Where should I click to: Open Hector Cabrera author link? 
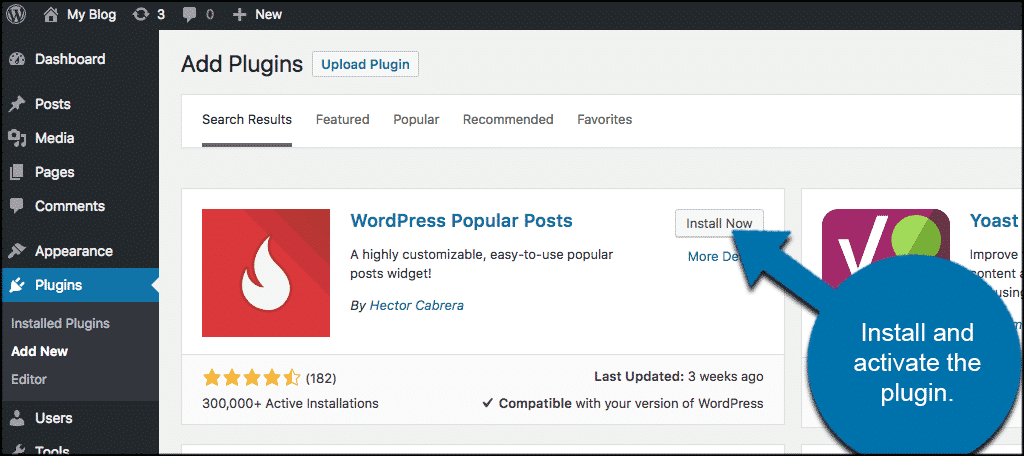pos(417,306)
